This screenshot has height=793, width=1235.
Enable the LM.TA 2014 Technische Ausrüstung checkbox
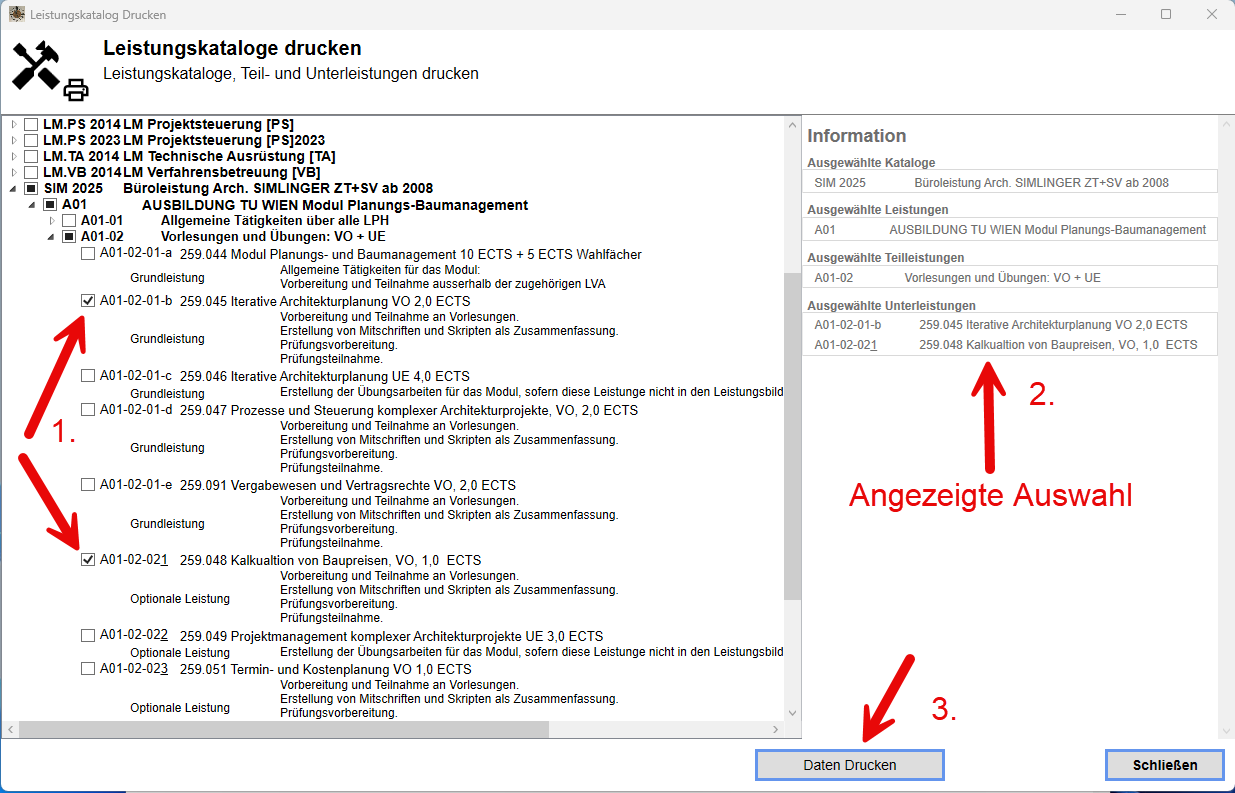[x=30, y=156]
